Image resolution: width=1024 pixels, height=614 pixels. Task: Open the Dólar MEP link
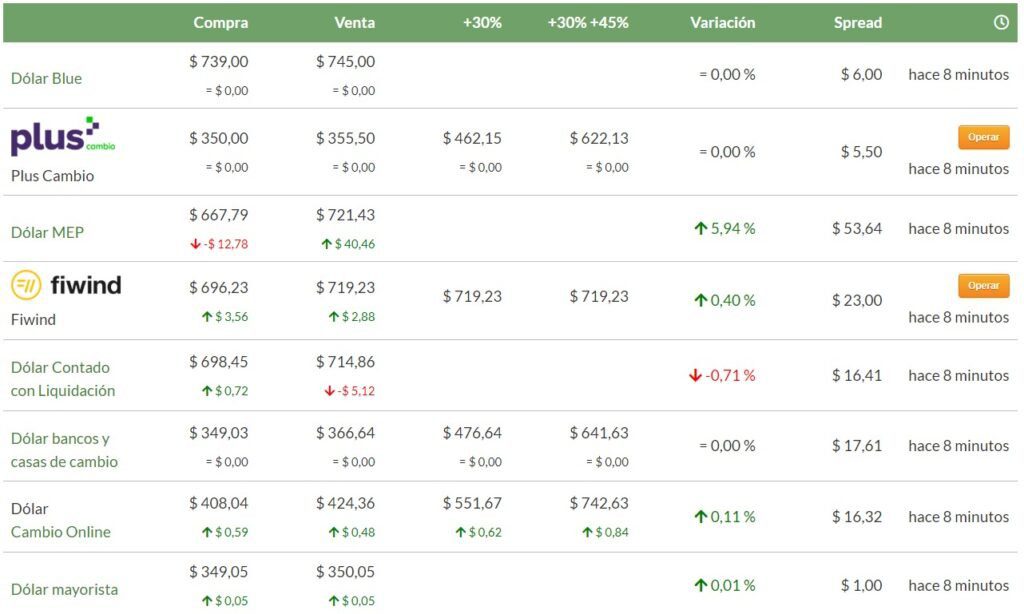[47, 232]
